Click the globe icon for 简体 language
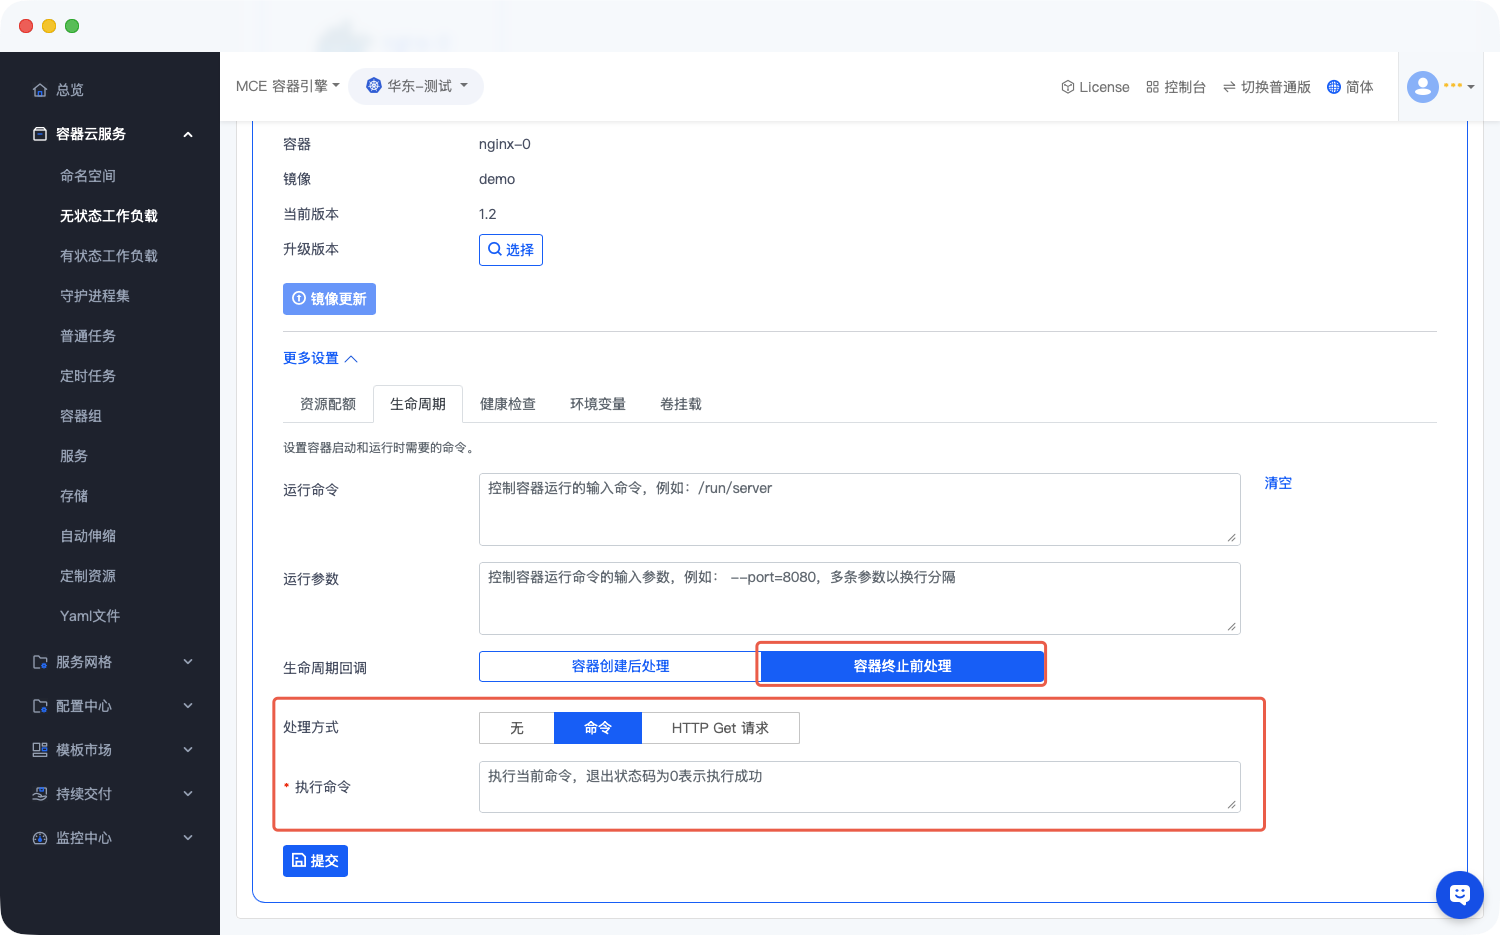 [x=1334, y=87]
